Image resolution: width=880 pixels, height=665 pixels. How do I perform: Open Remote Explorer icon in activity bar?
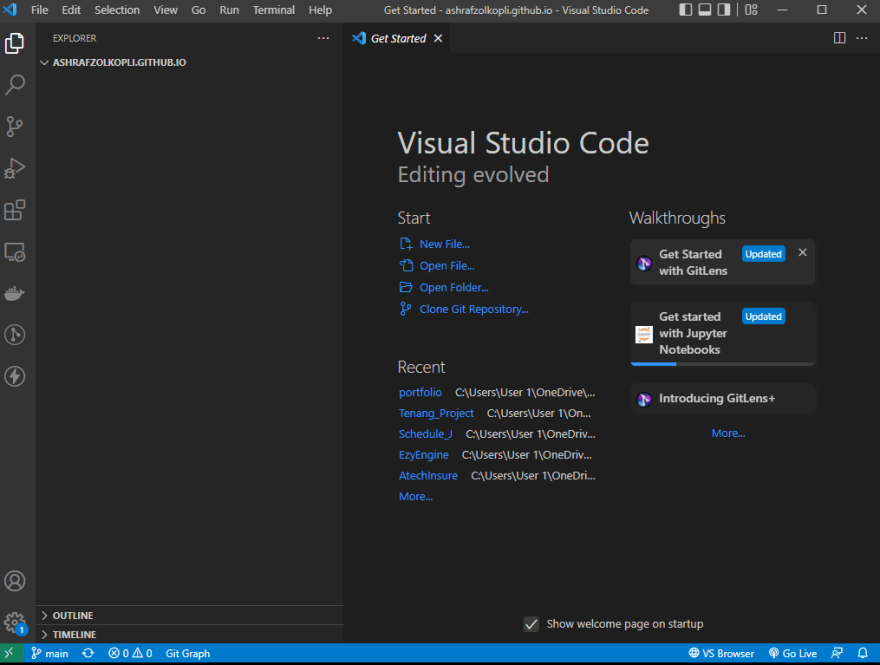[15, 252]
